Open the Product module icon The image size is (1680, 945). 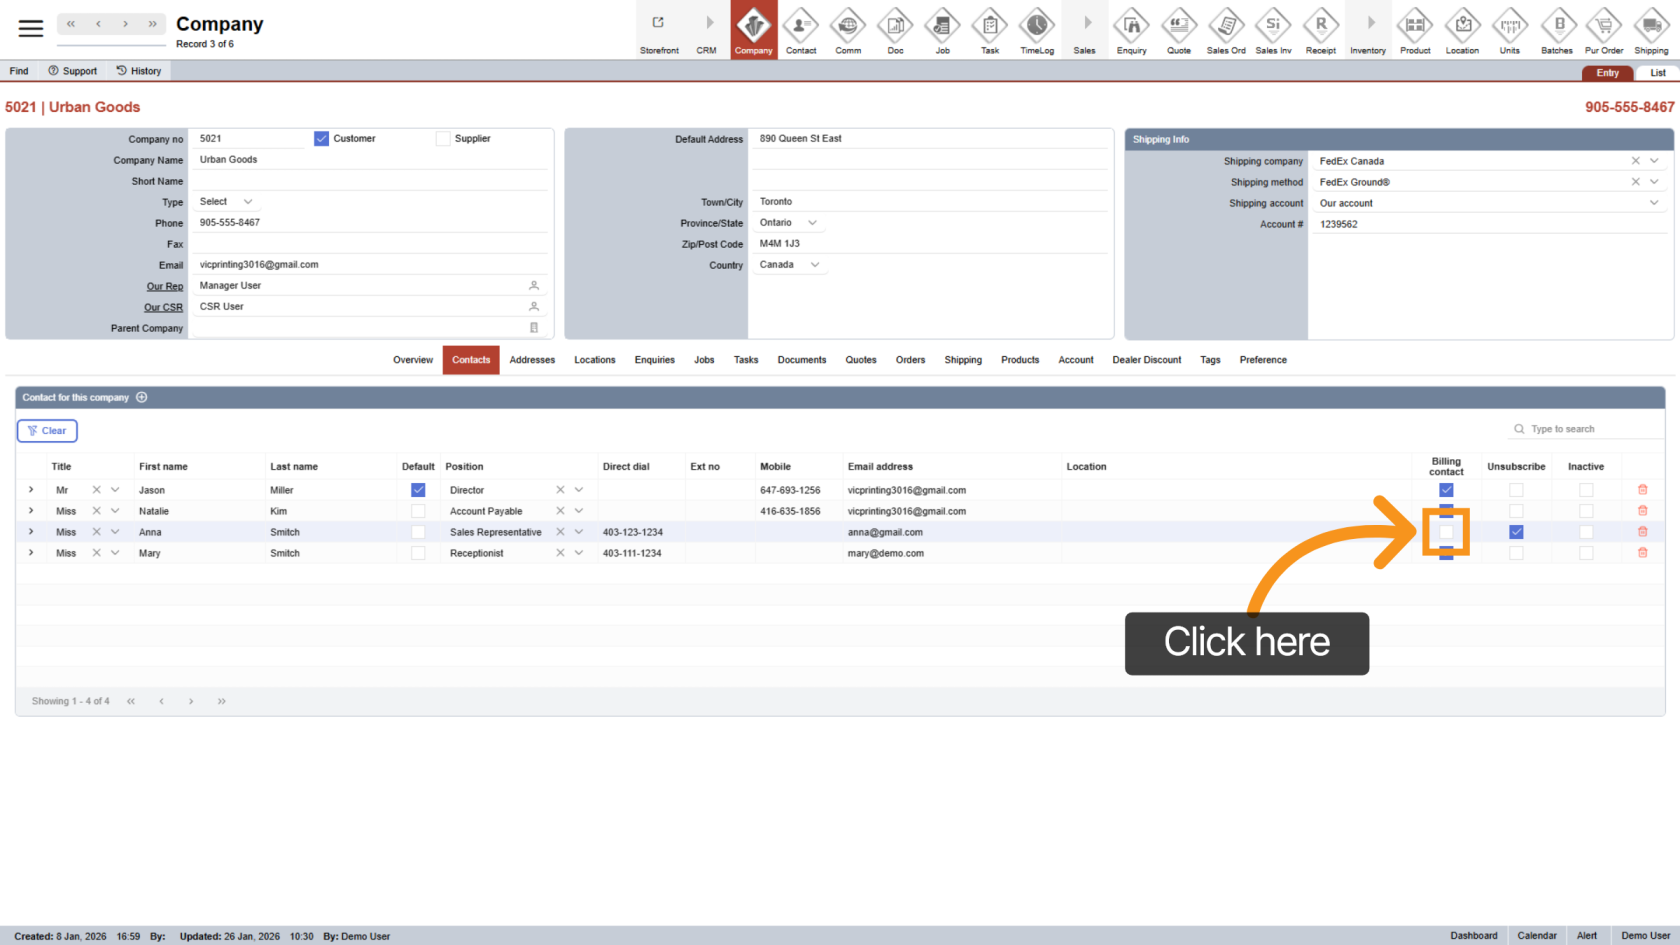tap(1414, 27)
